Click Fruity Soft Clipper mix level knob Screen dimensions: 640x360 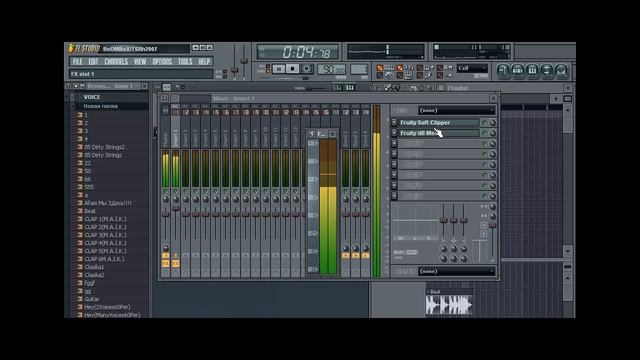[x=493, y=122]
